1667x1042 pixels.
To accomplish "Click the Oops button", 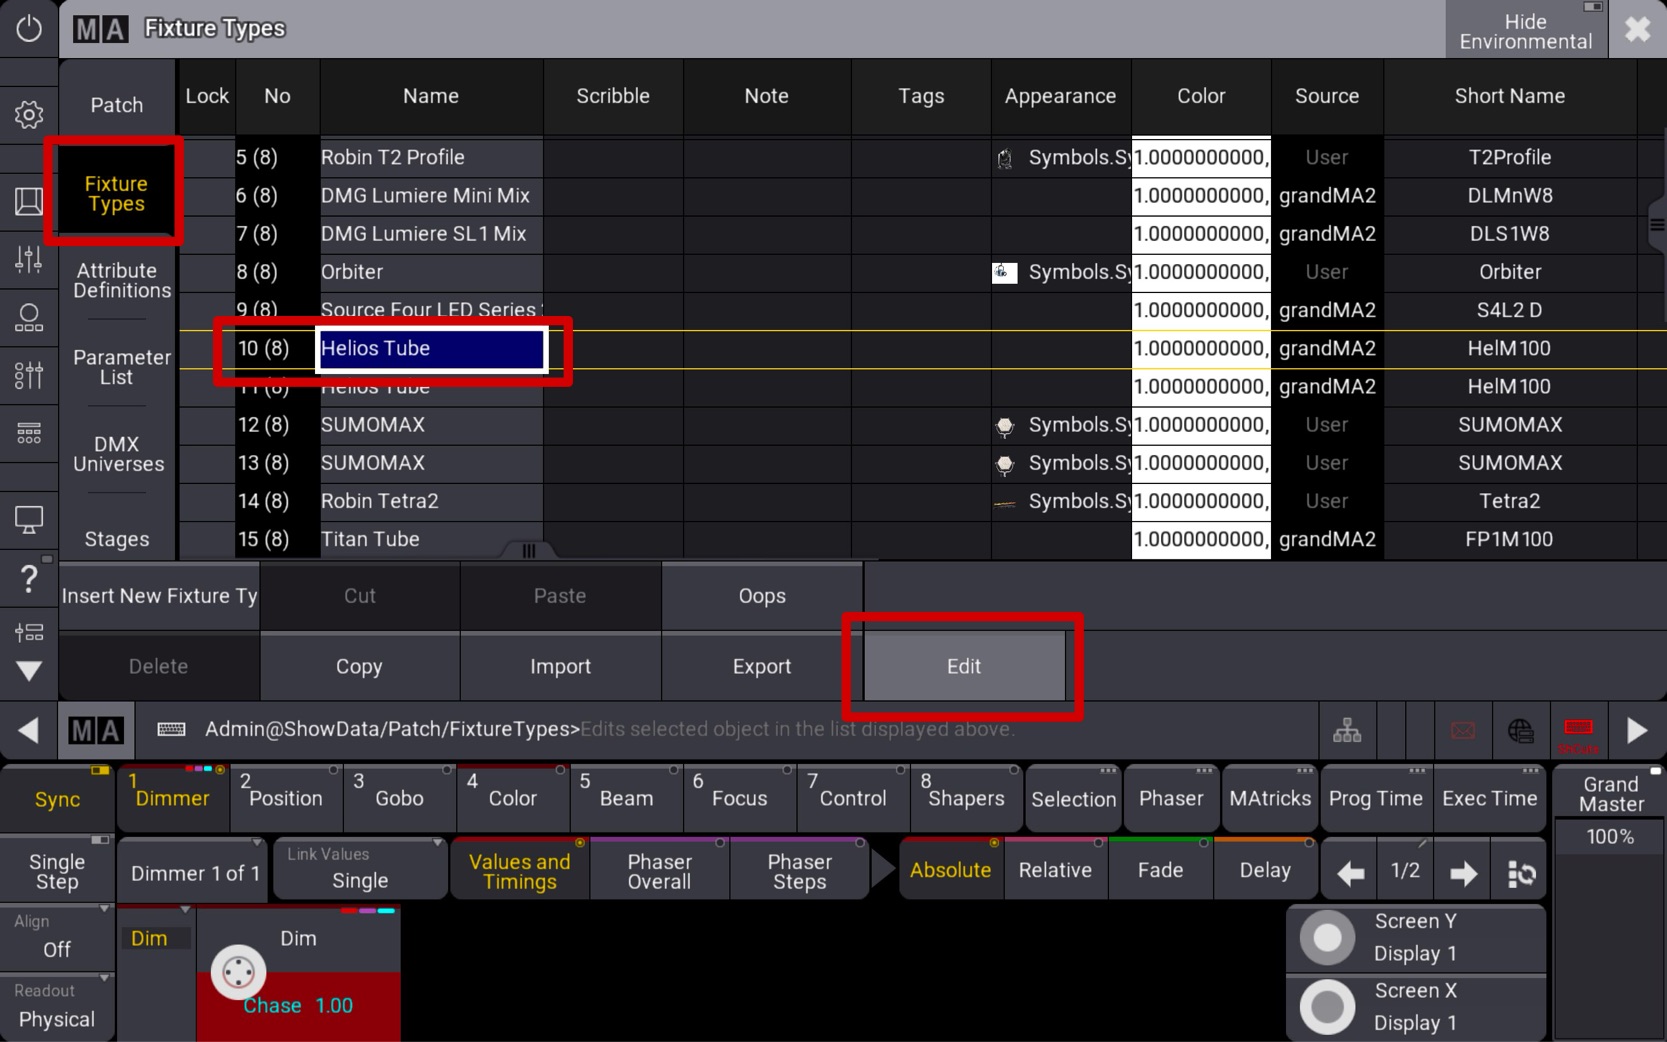I will 762,596.
